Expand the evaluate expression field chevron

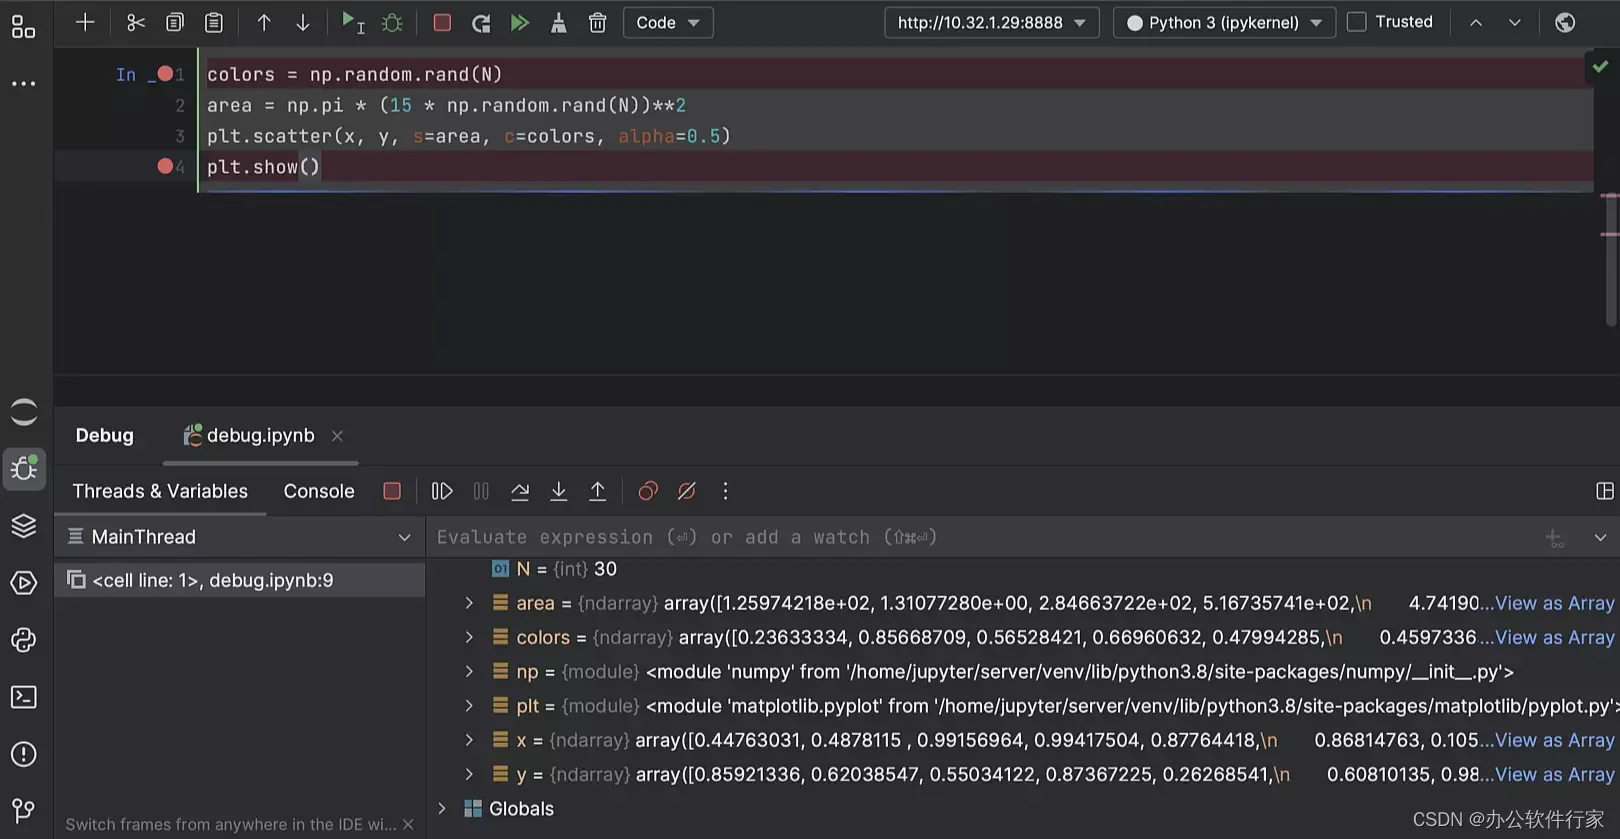[1600, 537]
